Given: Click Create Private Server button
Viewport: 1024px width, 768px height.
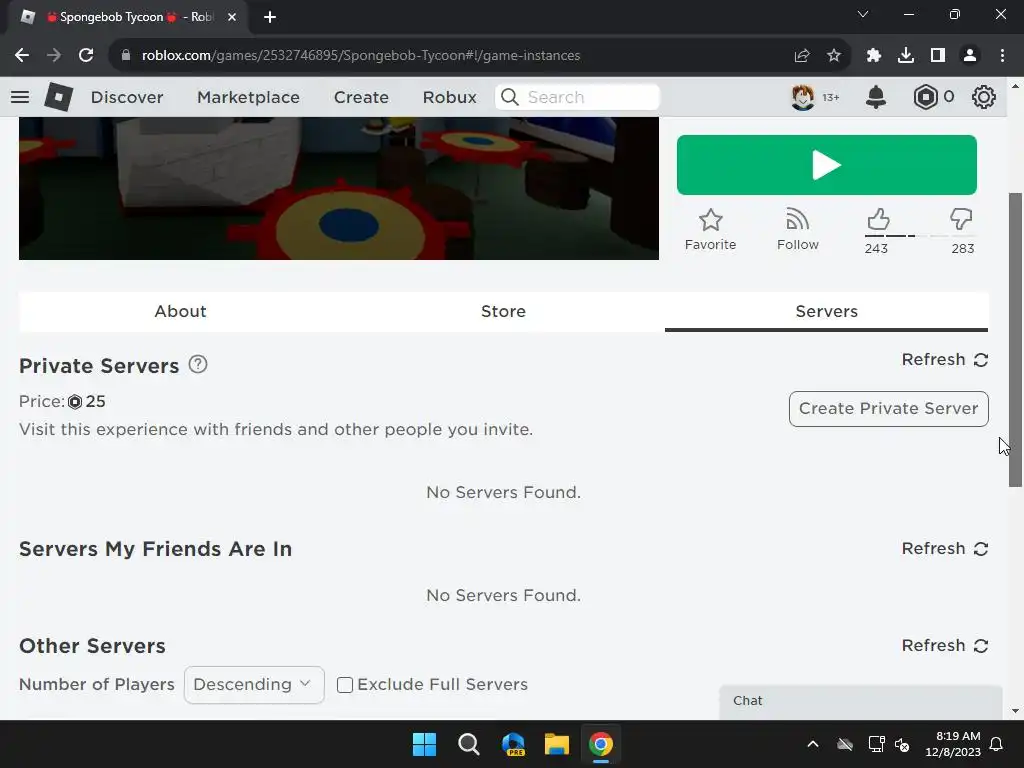Looking at the screenshot, I should click(x=888, y=409).
